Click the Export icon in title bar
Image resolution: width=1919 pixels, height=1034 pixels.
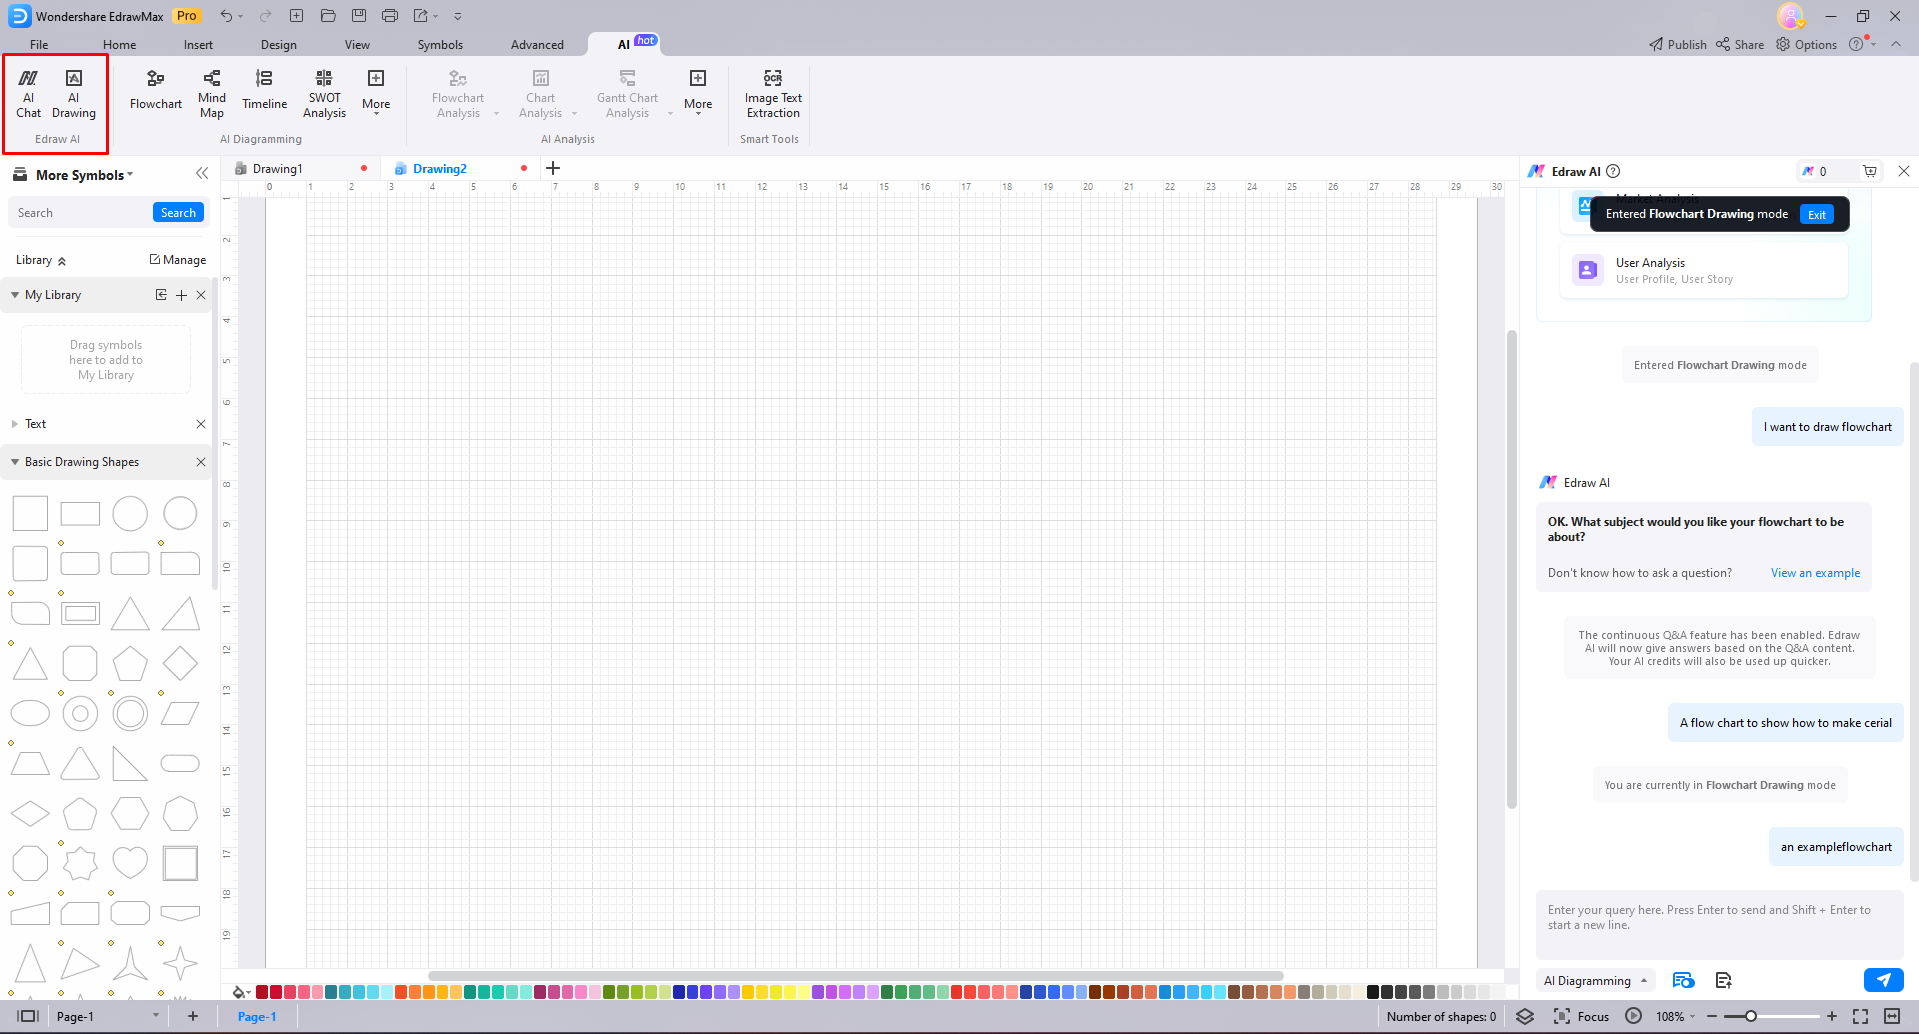421,16
